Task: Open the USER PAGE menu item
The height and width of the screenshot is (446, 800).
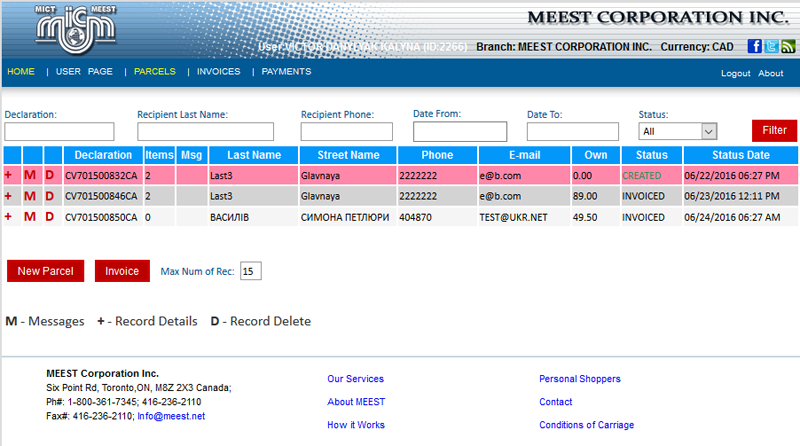Action: click(84, 71)
